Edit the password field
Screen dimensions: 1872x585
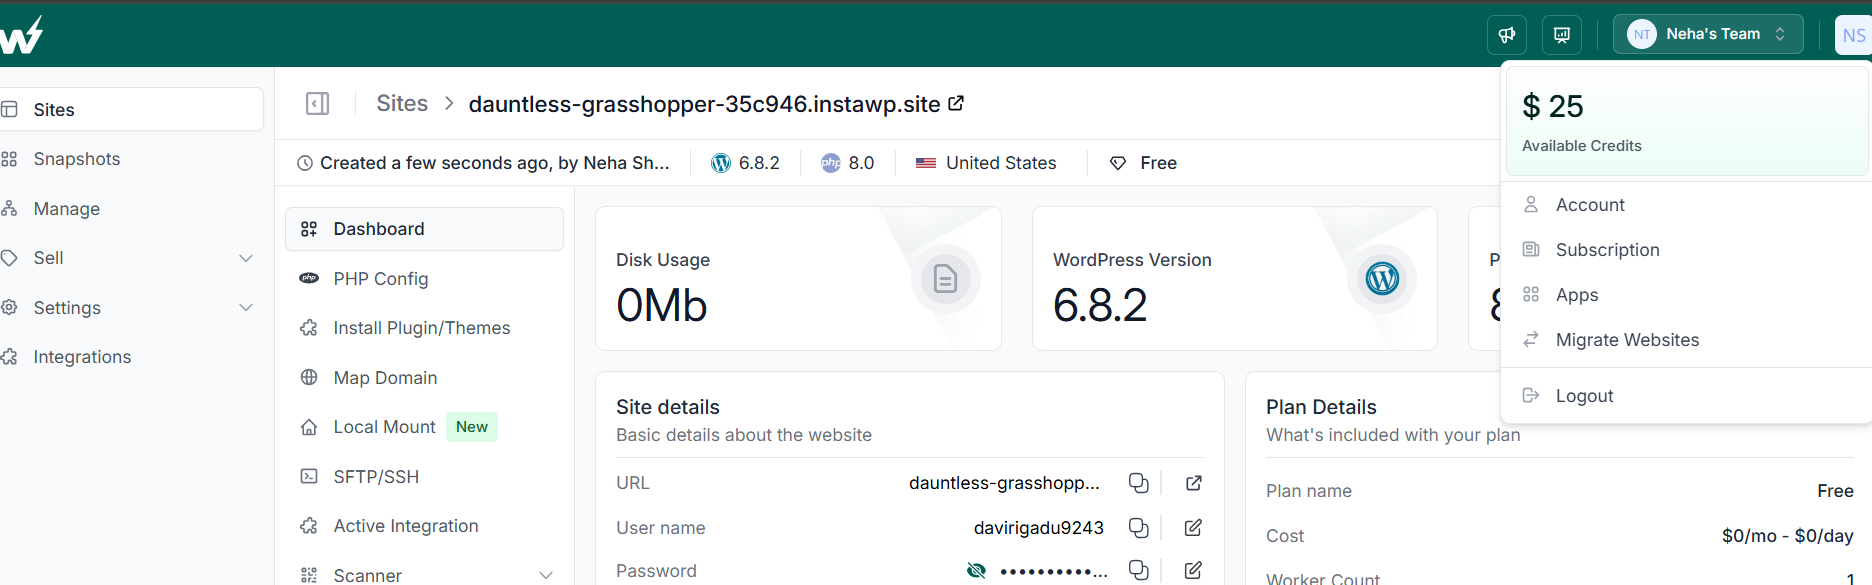tap(1193, 570)
